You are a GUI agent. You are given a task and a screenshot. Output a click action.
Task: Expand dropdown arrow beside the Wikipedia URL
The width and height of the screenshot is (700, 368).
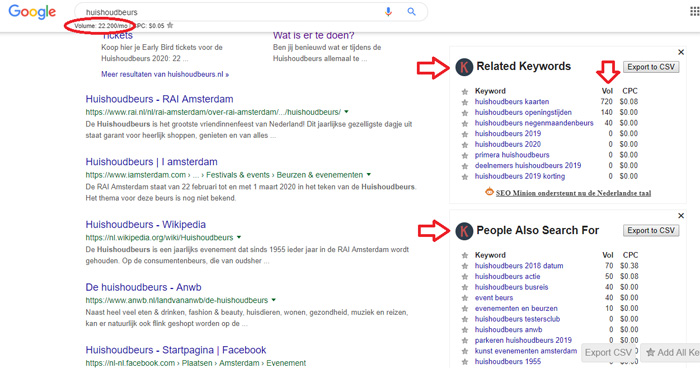pos(239,237)
